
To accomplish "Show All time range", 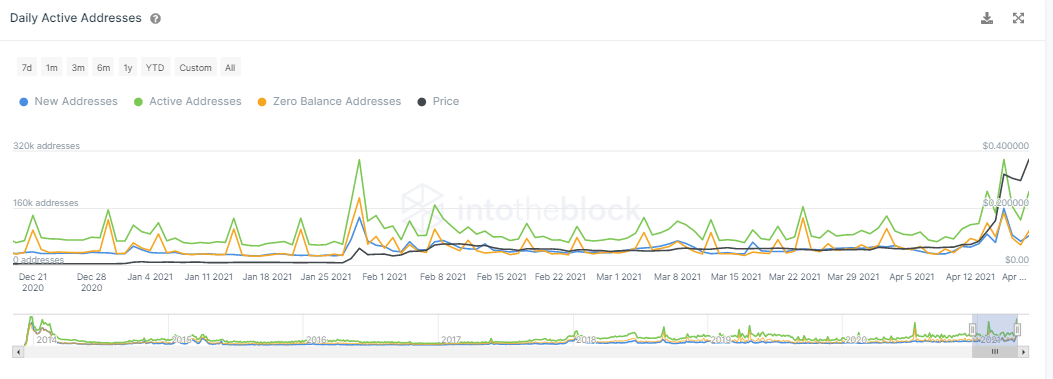I will point(230,67).
